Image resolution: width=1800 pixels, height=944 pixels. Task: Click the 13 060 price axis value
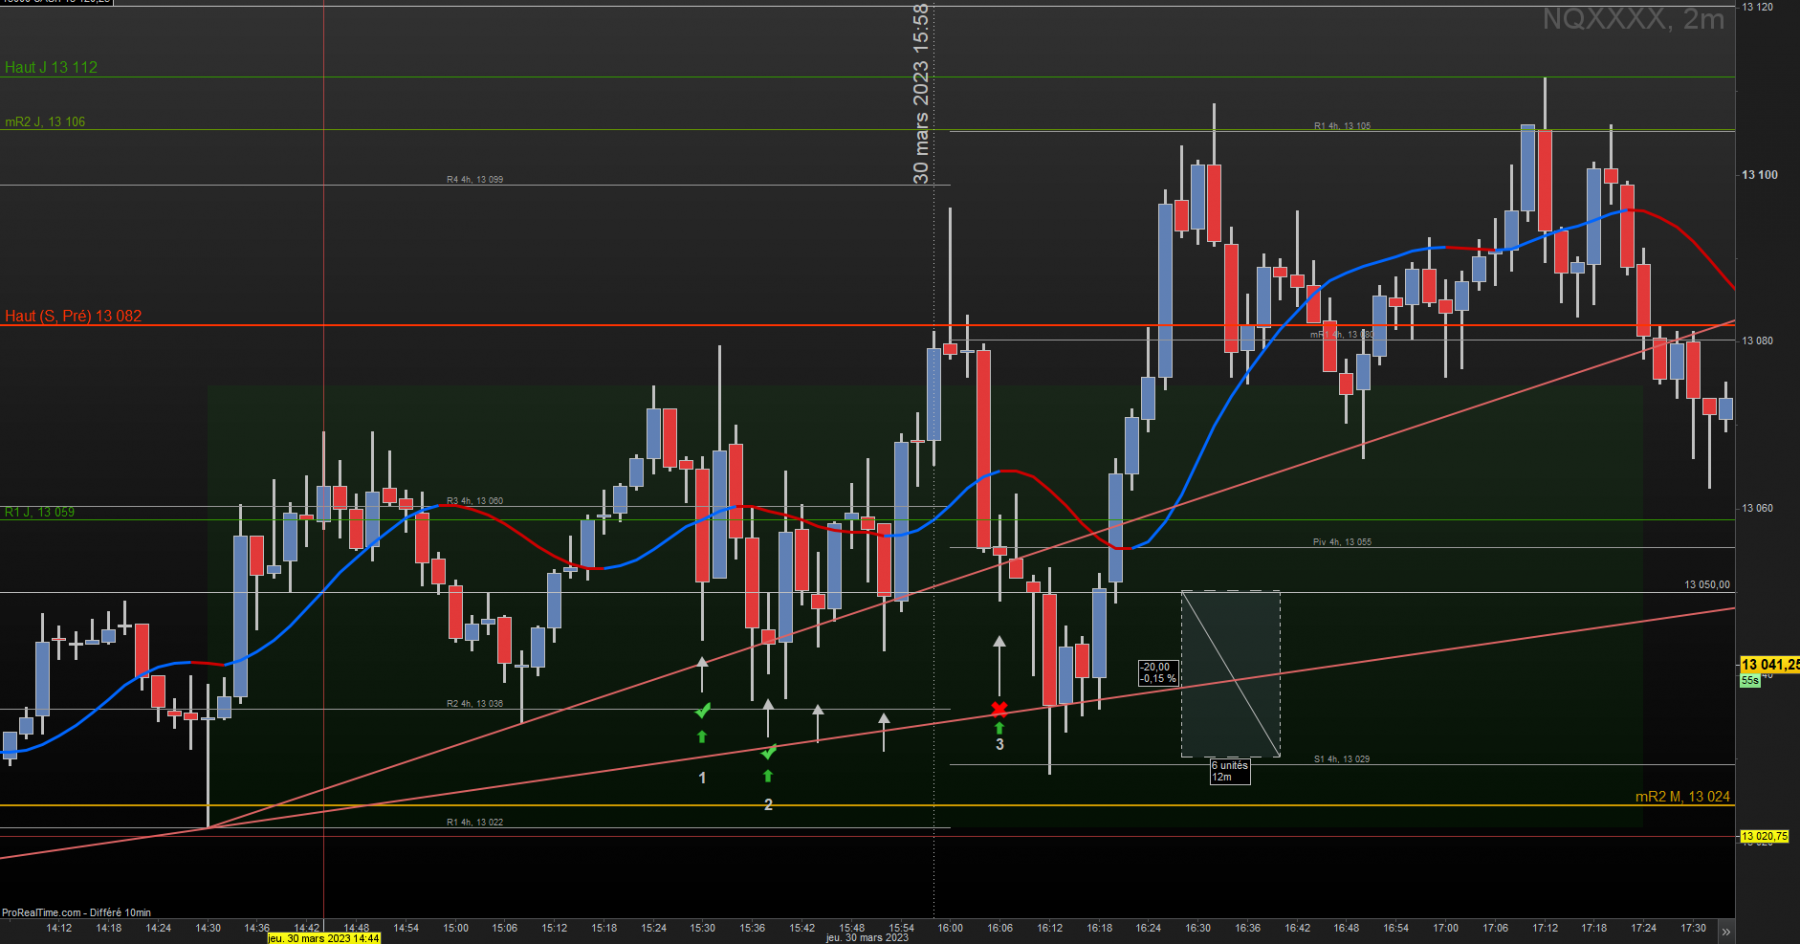(x=1757, y=508)
